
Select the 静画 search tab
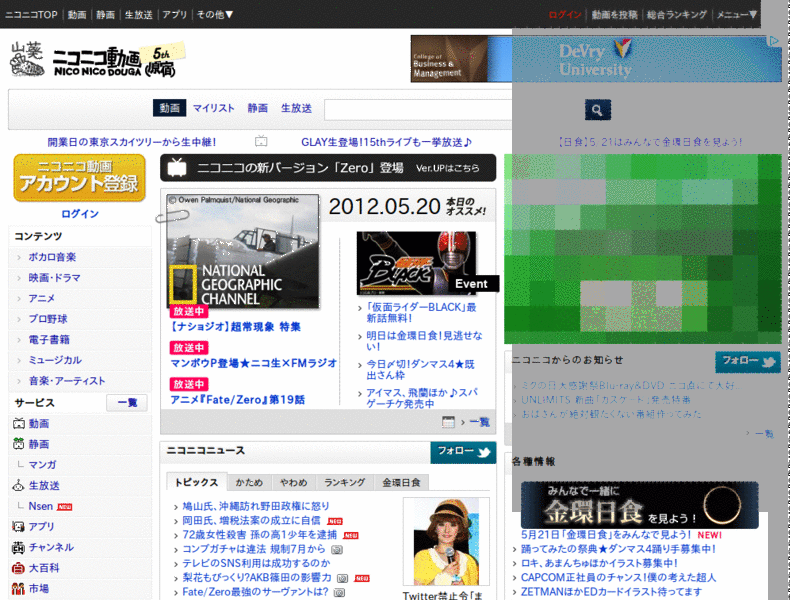click(258, 108)
